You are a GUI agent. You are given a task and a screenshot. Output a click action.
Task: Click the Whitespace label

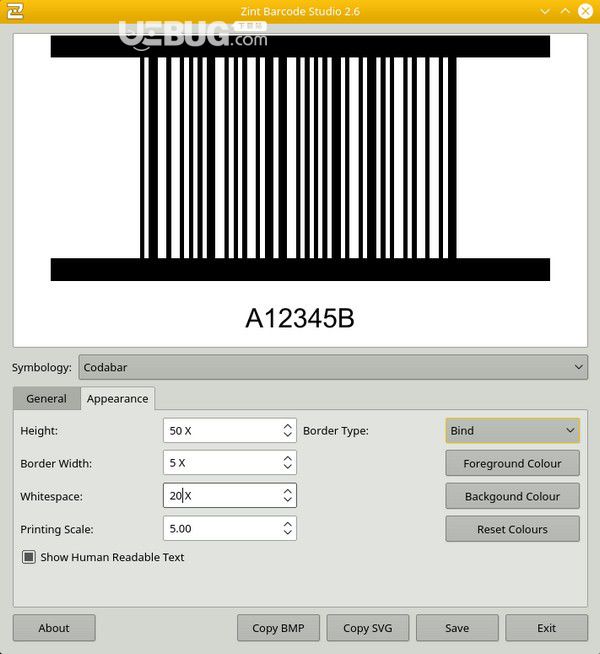51,496
